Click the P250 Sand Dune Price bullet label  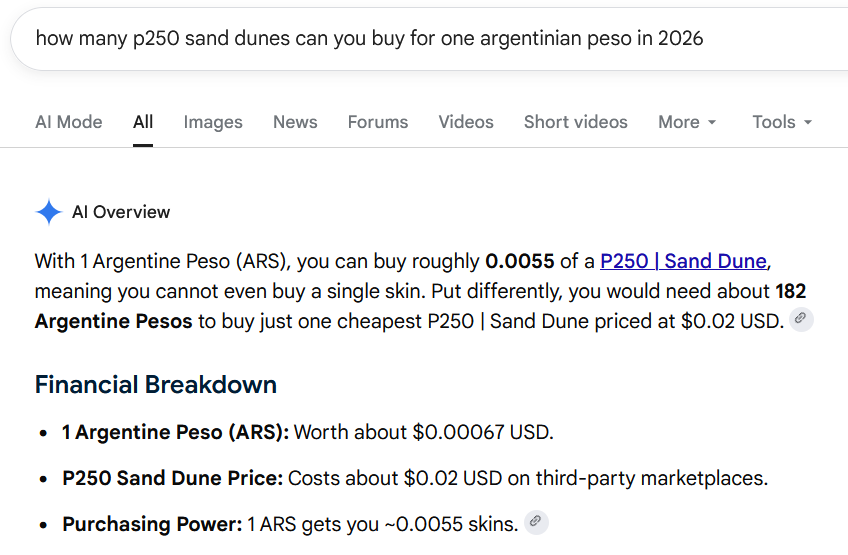tap(173, 478)
